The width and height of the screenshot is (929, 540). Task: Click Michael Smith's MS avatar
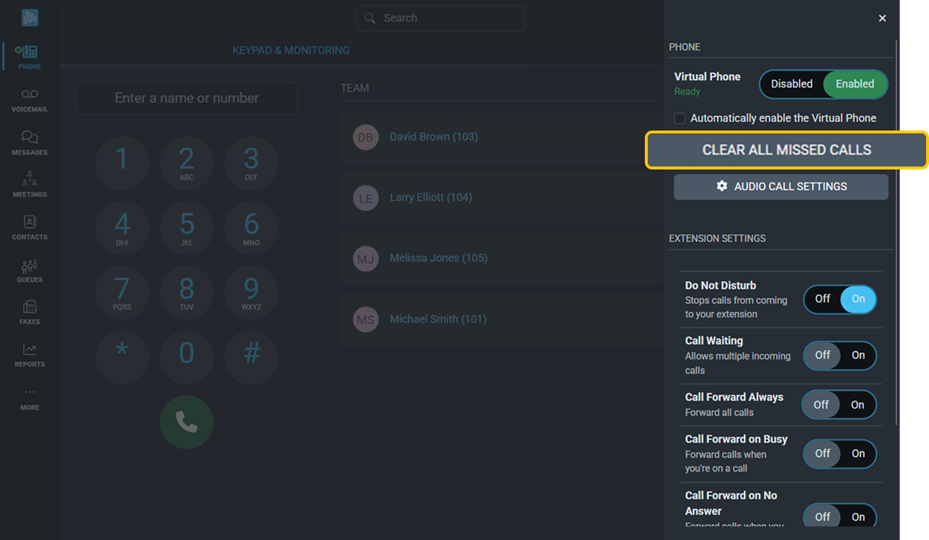point(366,319)
